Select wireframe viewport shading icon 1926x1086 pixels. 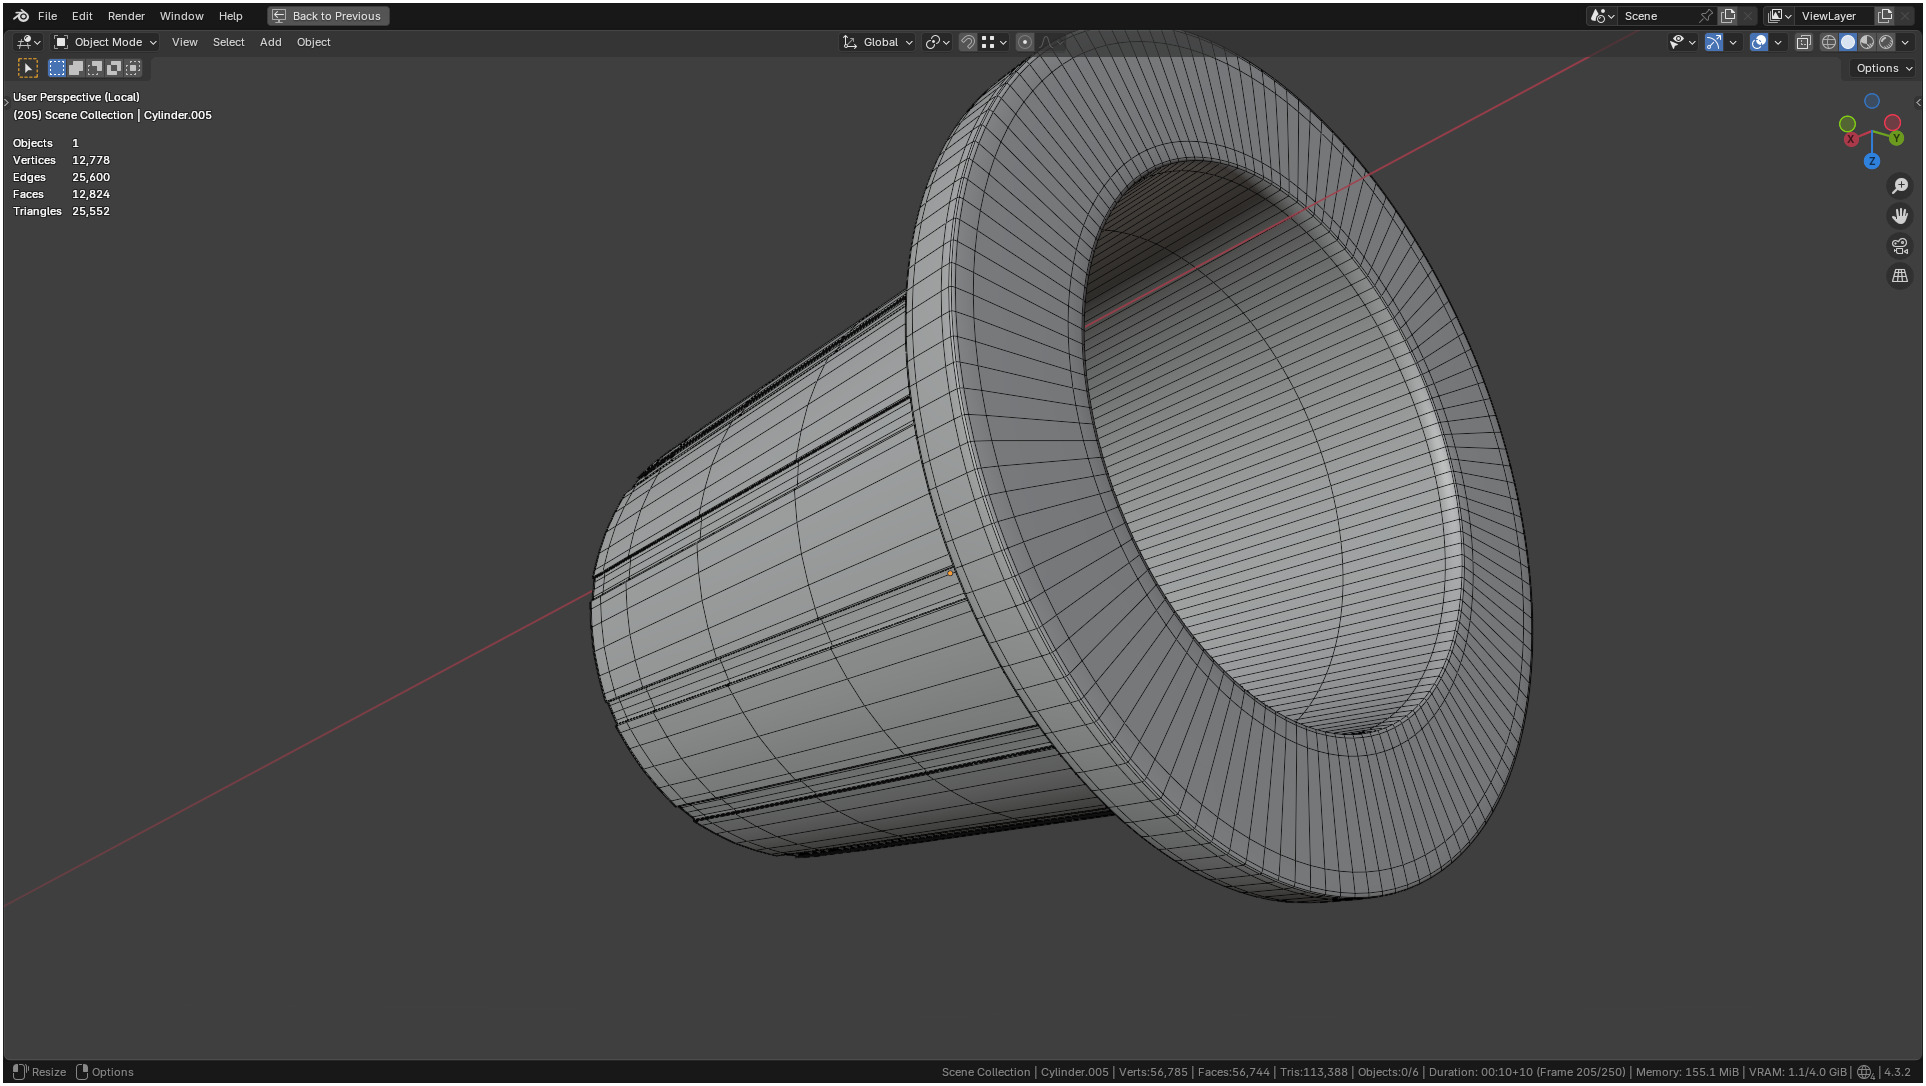click(1828, 42)
